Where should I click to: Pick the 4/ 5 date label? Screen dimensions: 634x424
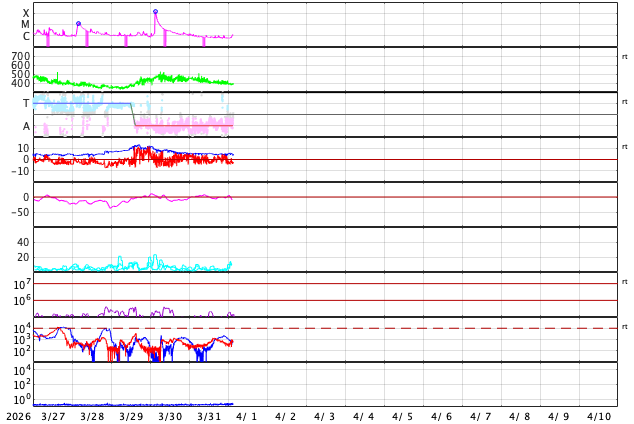[x=402, y=416]
